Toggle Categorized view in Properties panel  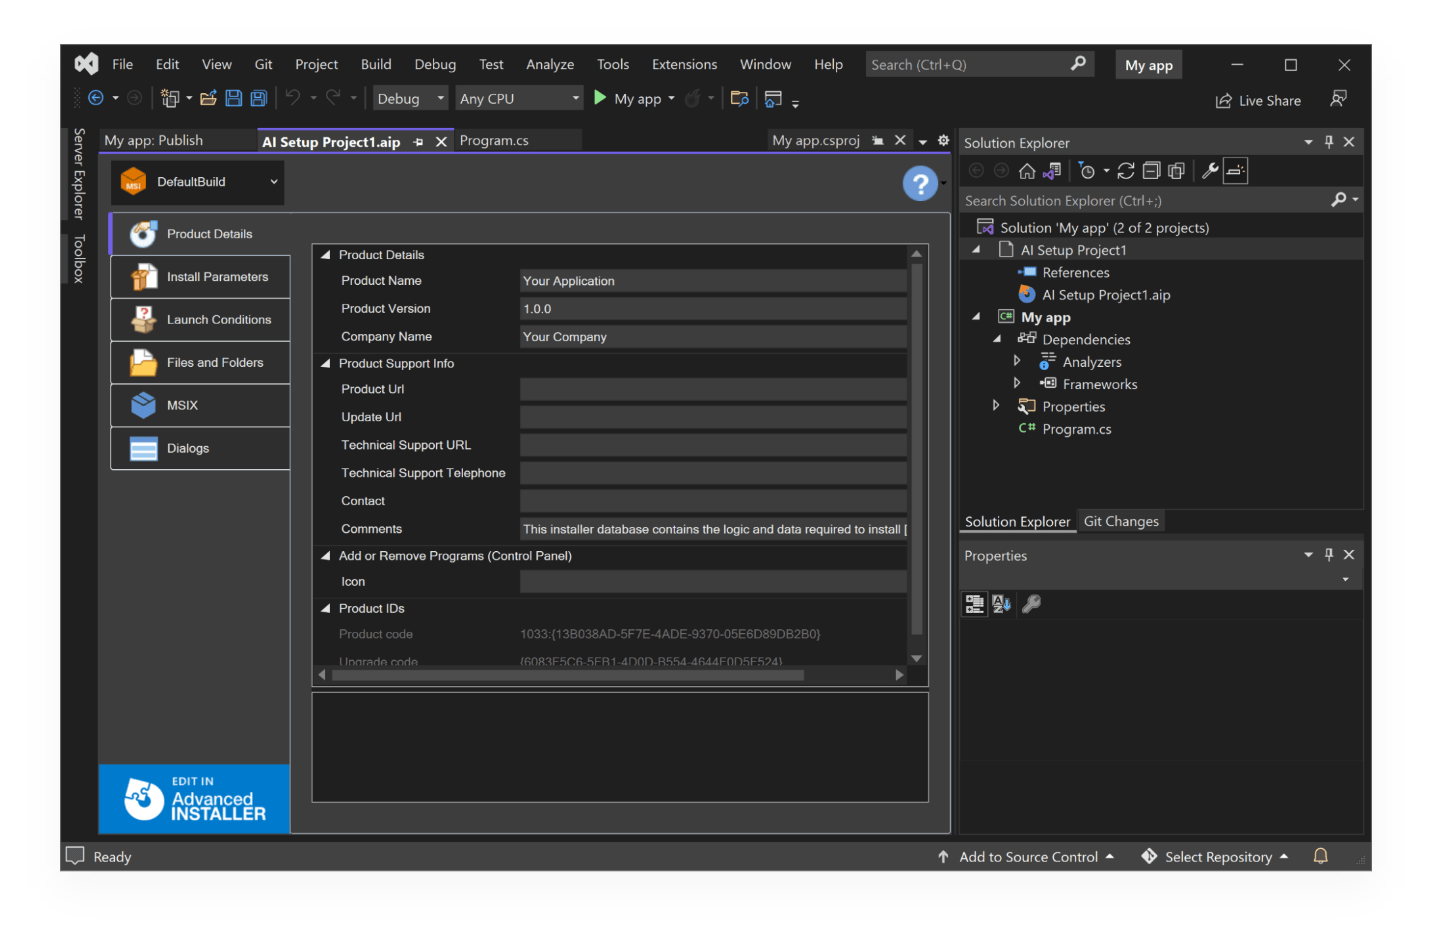click(x=974, y=604)
